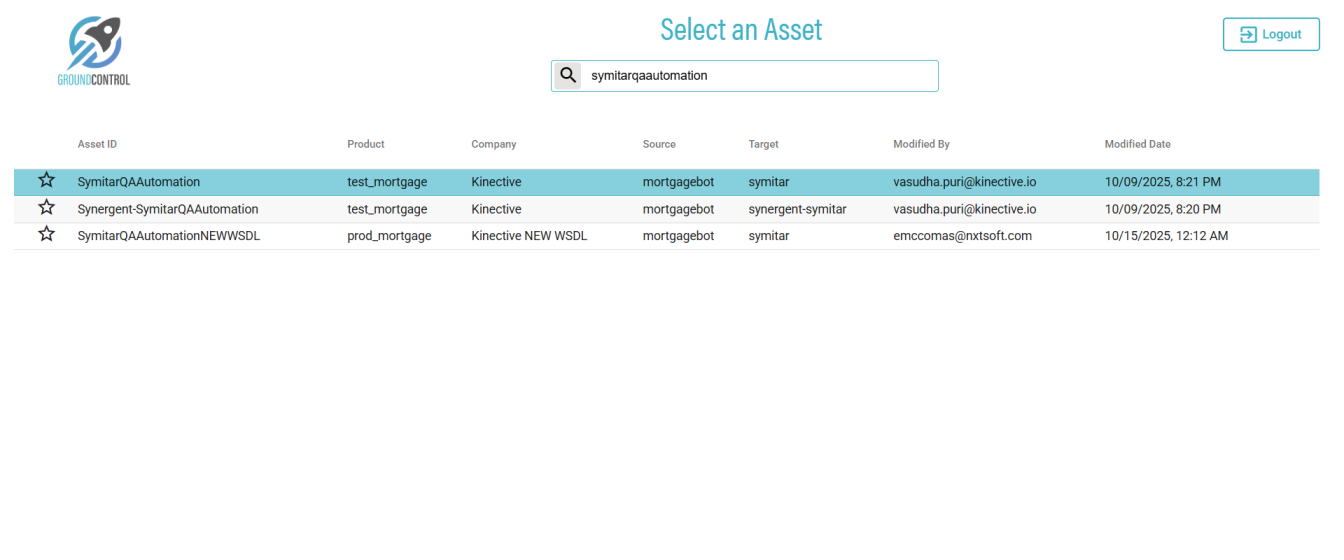The width and height of the screenshot is (1344, 560).
Task: Star the Synergent-SymitarQAAutomation asset
Action: pos(46,208)
